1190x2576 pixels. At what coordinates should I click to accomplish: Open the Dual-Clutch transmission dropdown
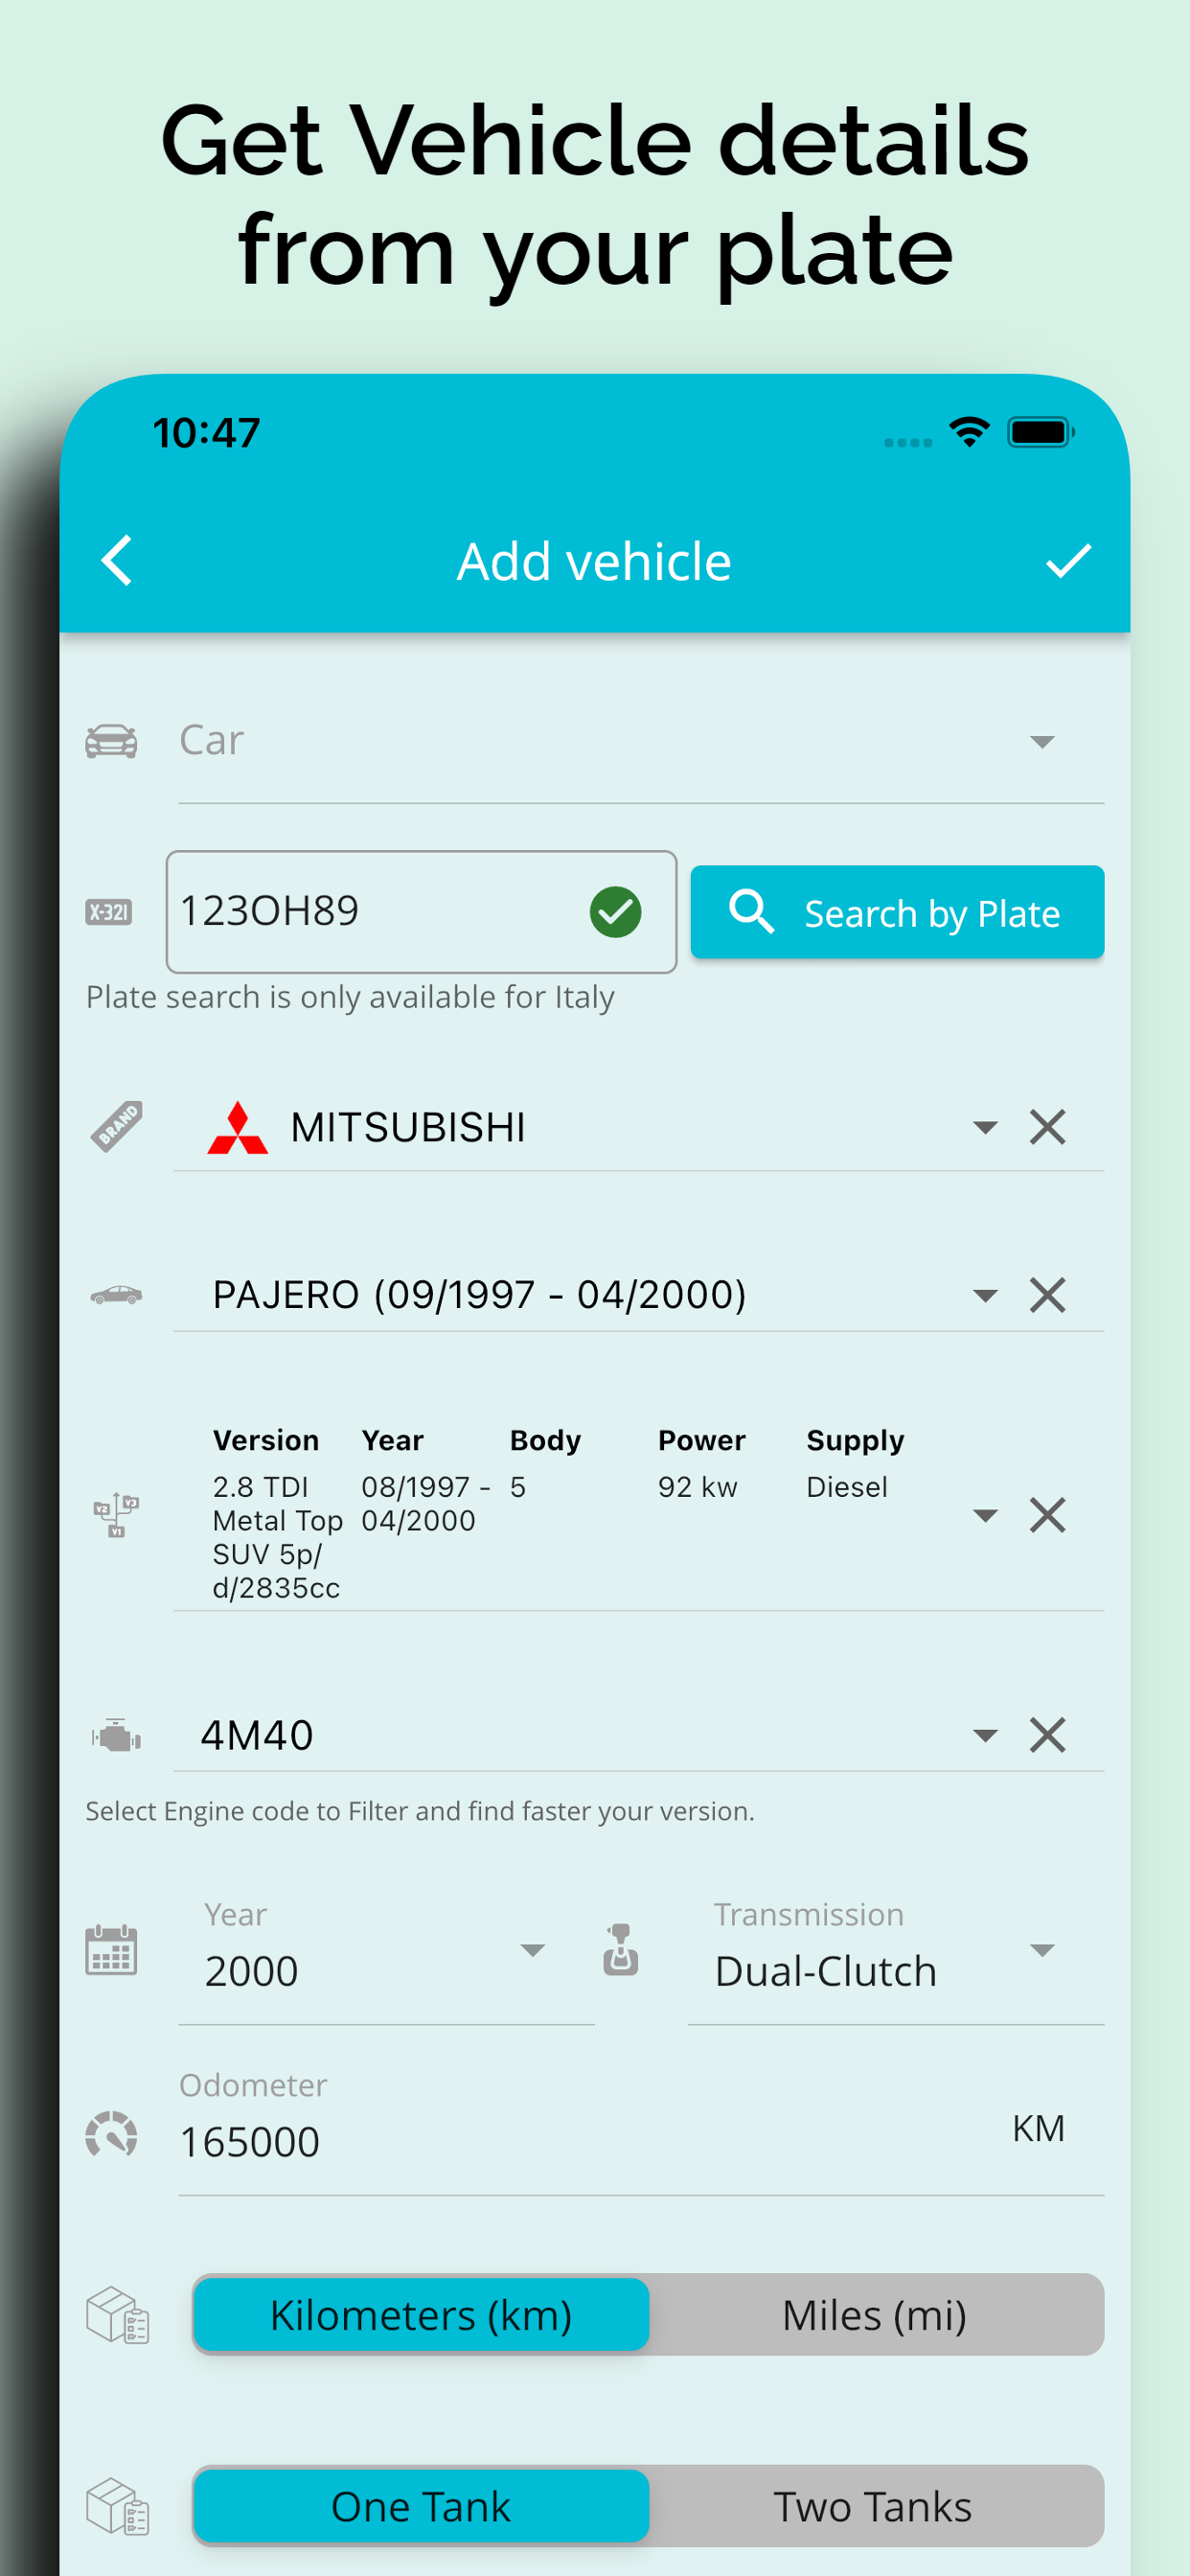click(x=896, y=1958)
